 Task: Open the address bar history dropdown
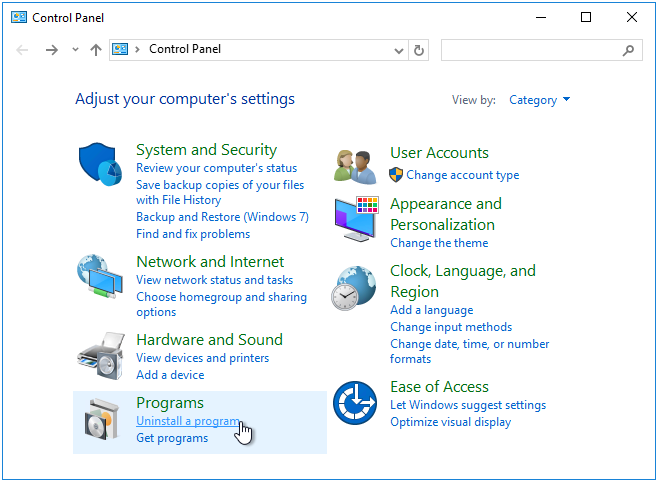[399, 49]
